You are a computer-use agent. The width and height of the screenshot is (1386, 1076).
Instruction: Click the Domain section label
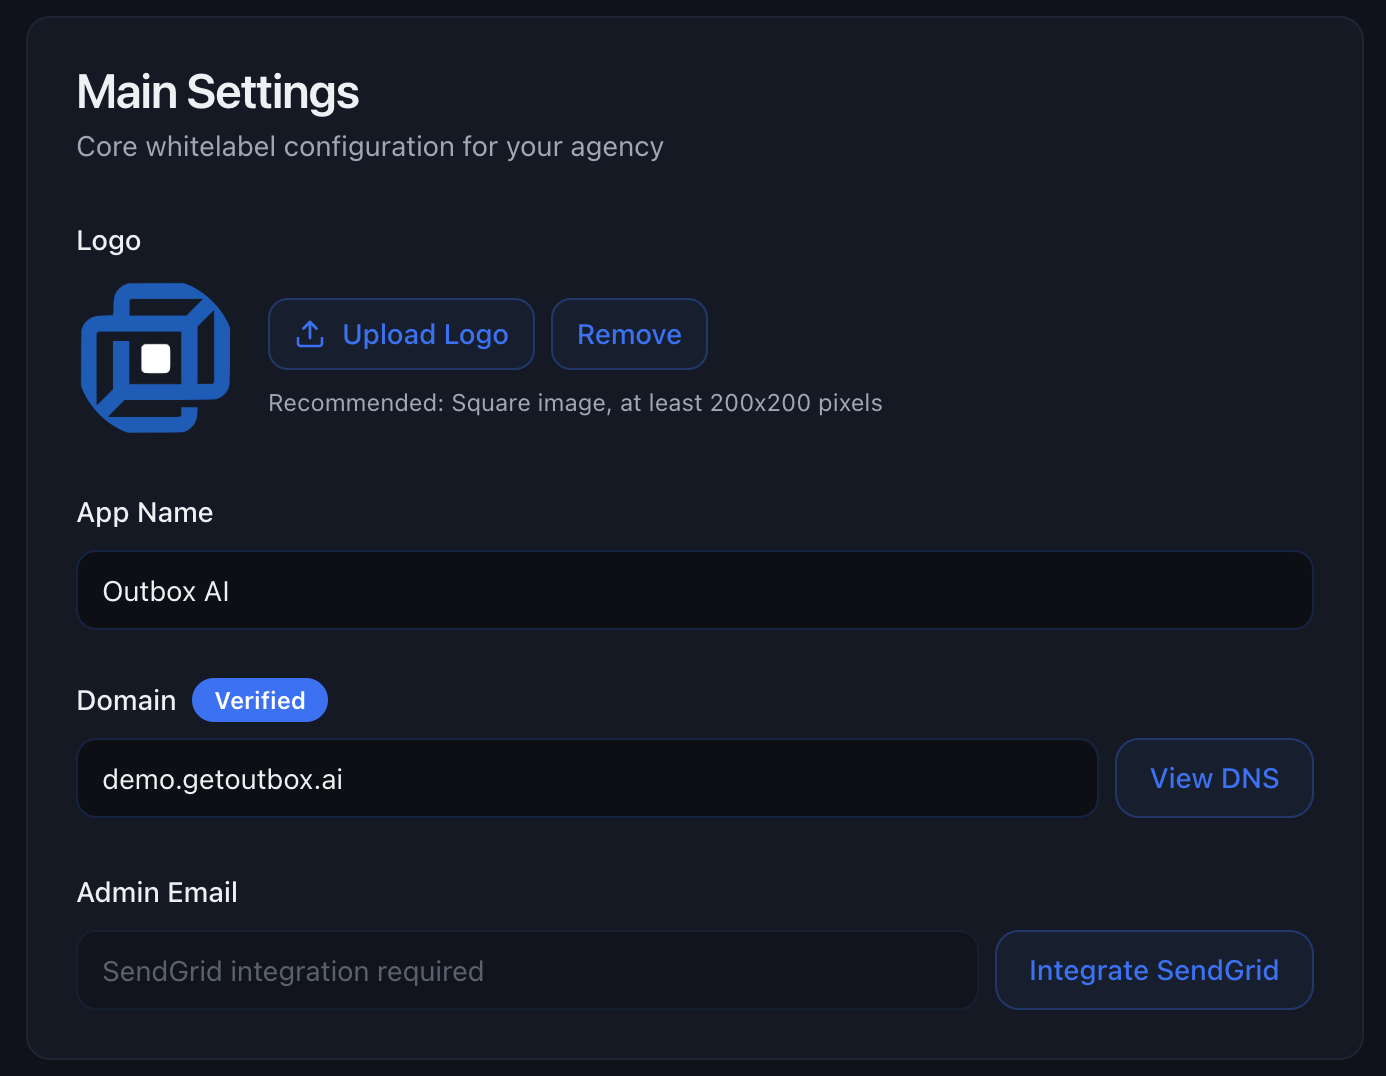point(125,700)
